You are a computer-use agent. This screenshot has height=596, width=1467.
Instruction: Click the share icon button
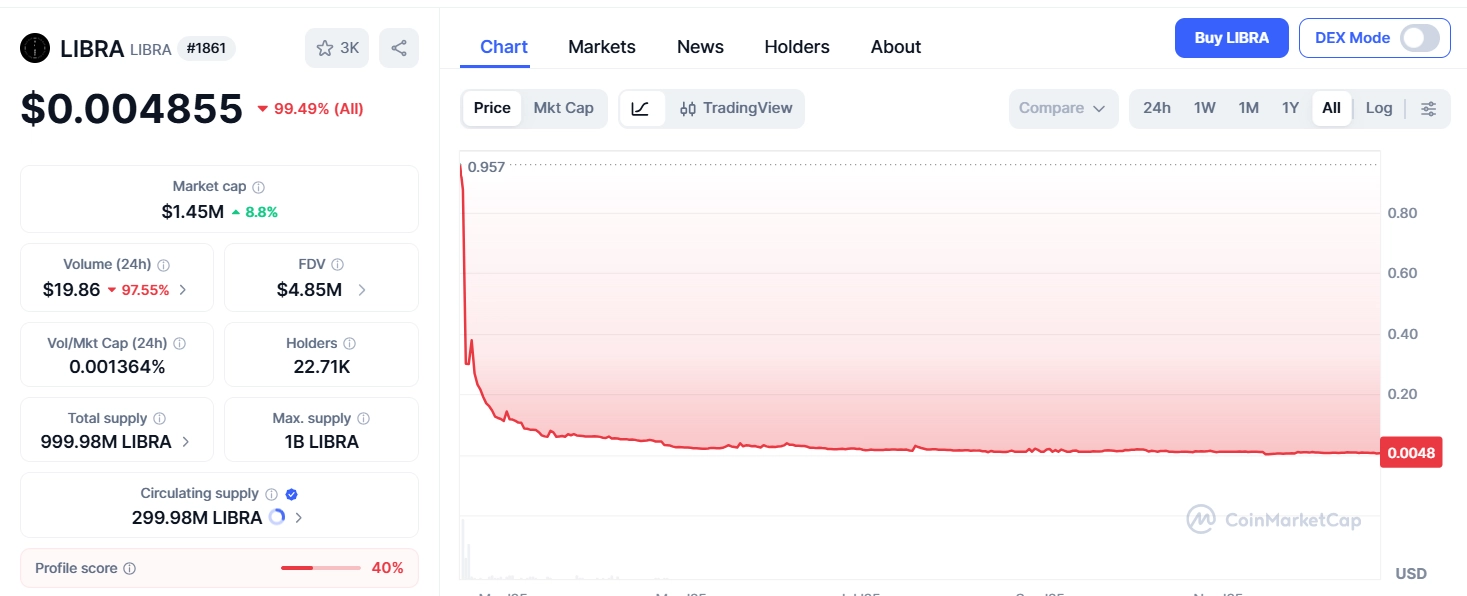pos(399,48)
